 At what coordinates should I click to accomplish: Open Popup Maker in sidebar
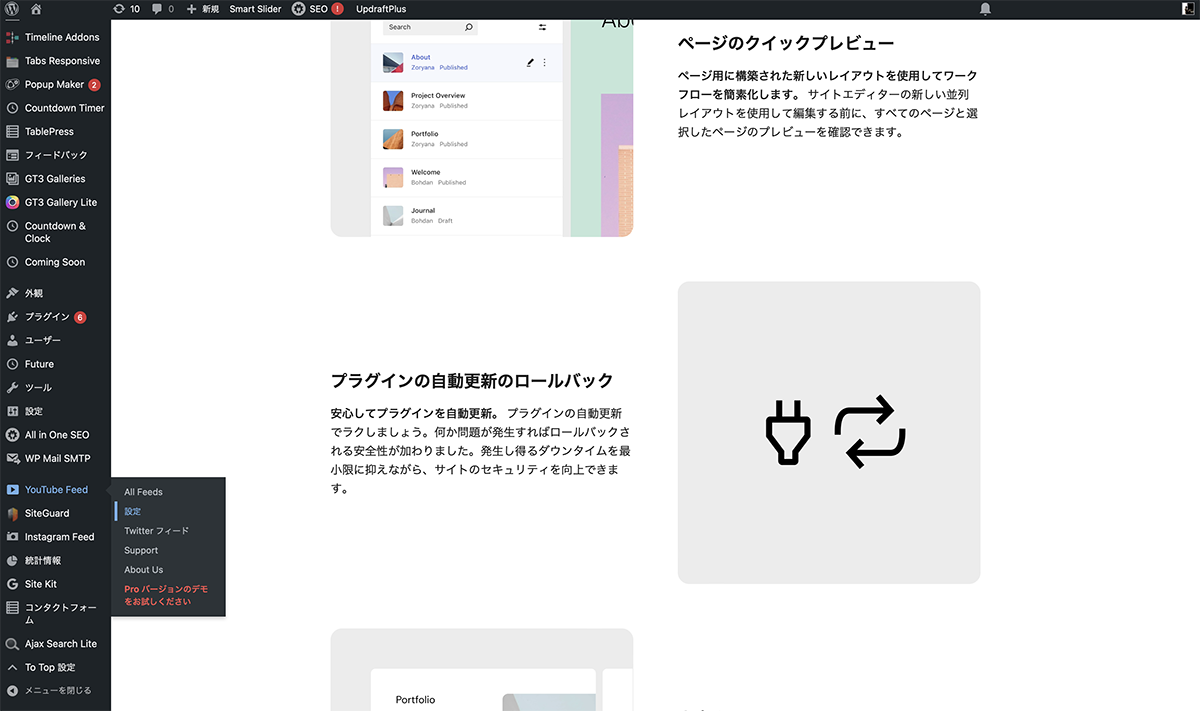54,85
